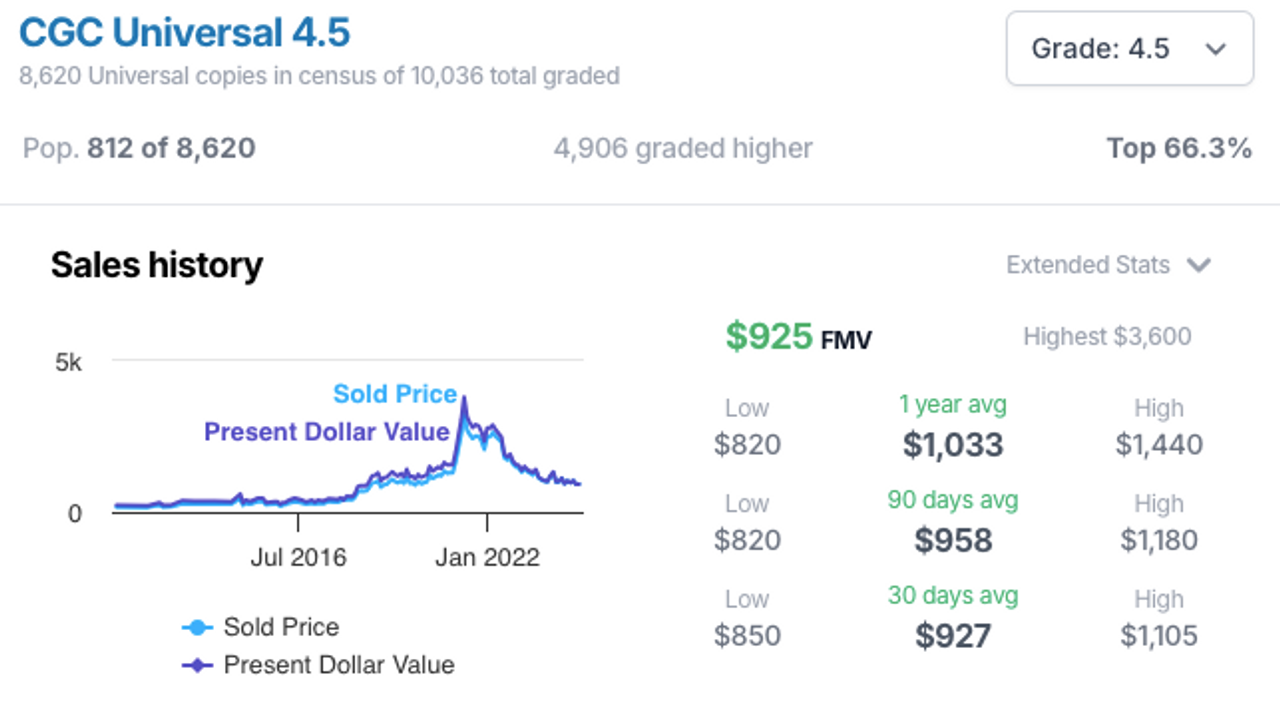Image resolution: width=1280 pixels, height=703 pixels.
Task: Click the census copies subtitle text
Action: point(320,76)
